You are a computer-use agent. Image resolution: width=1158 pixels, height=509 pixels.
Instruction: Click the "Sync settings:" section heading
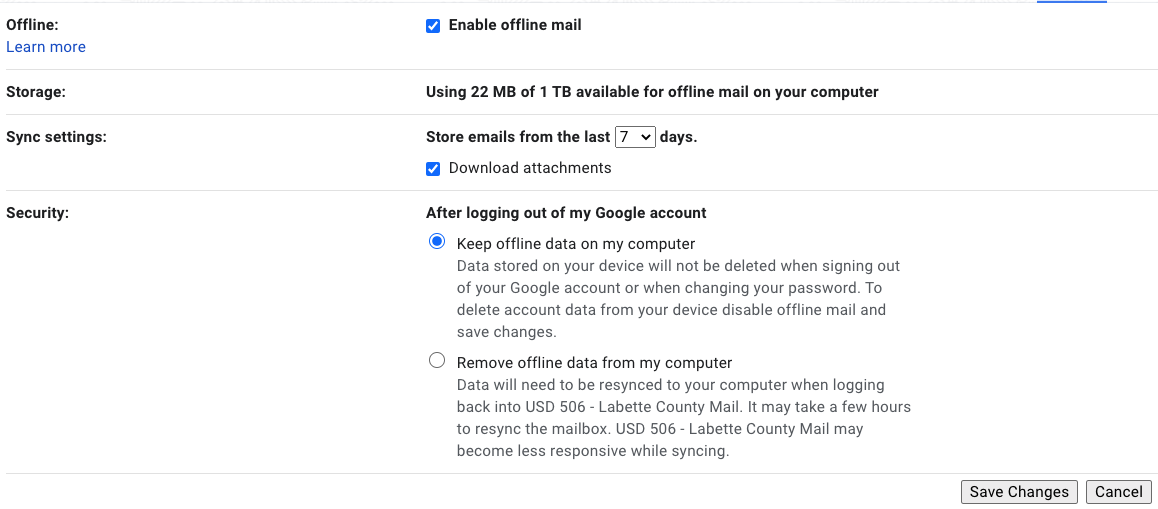[x=56, y=137]
